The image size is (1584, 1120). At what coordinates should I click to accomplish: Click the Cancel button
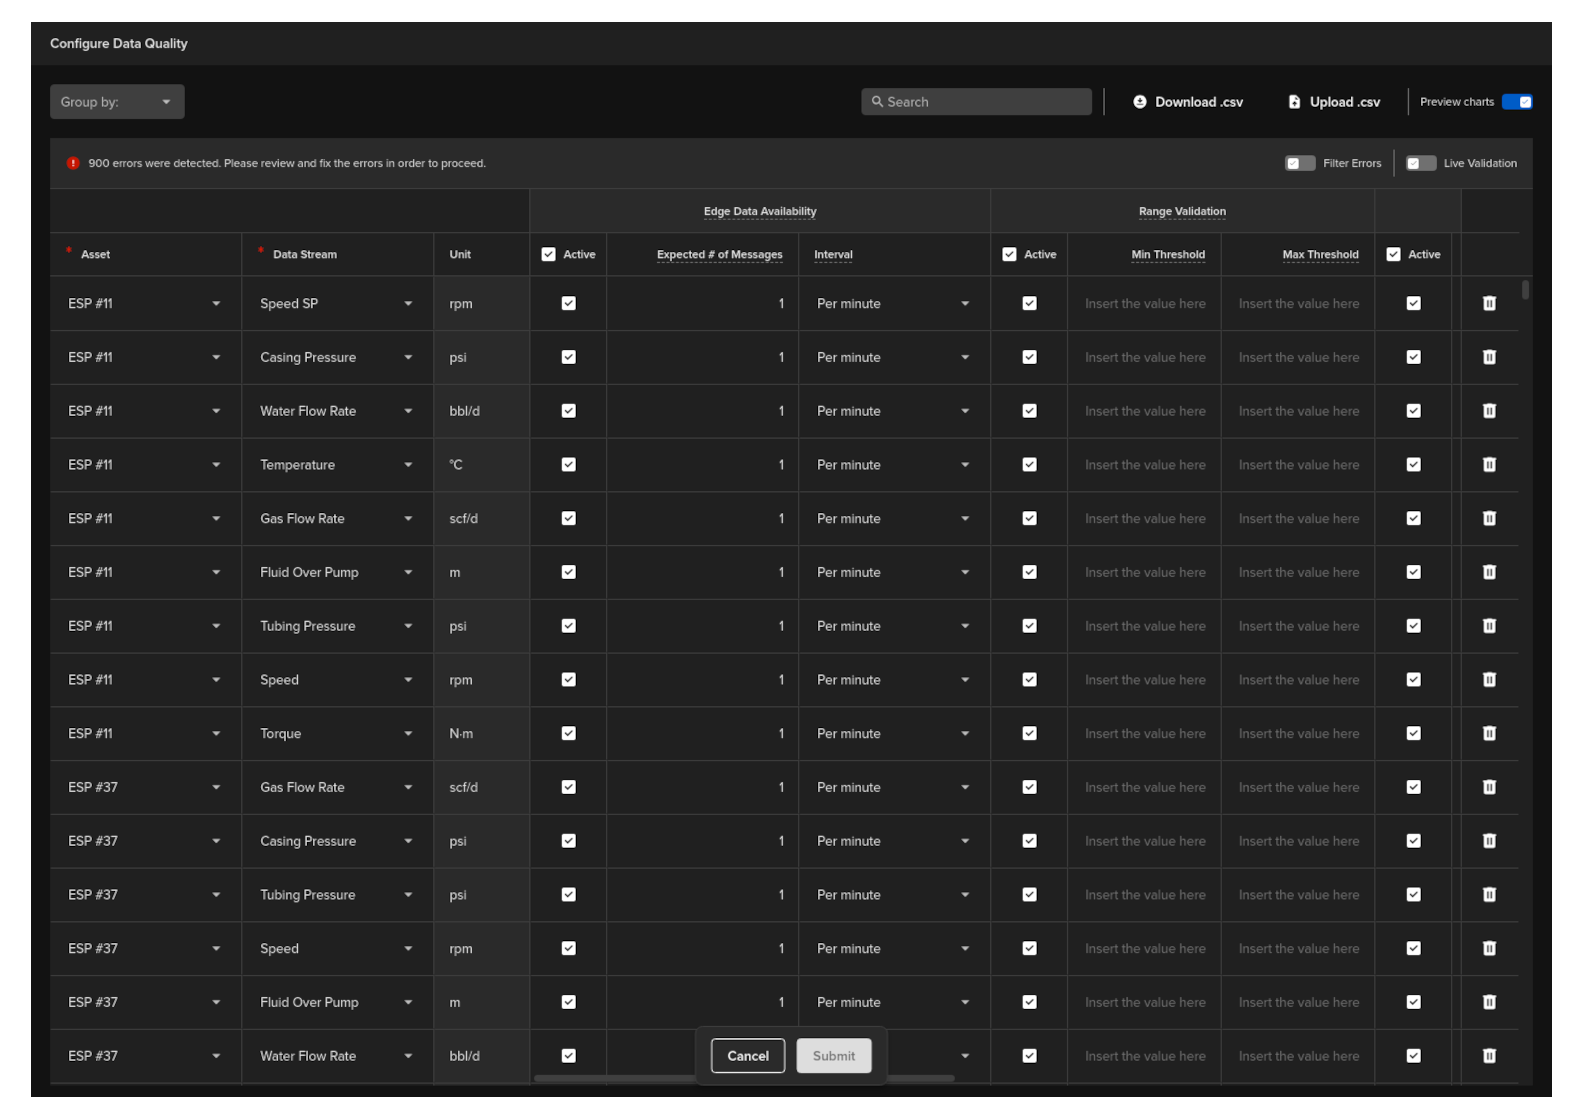(747, 1056)
